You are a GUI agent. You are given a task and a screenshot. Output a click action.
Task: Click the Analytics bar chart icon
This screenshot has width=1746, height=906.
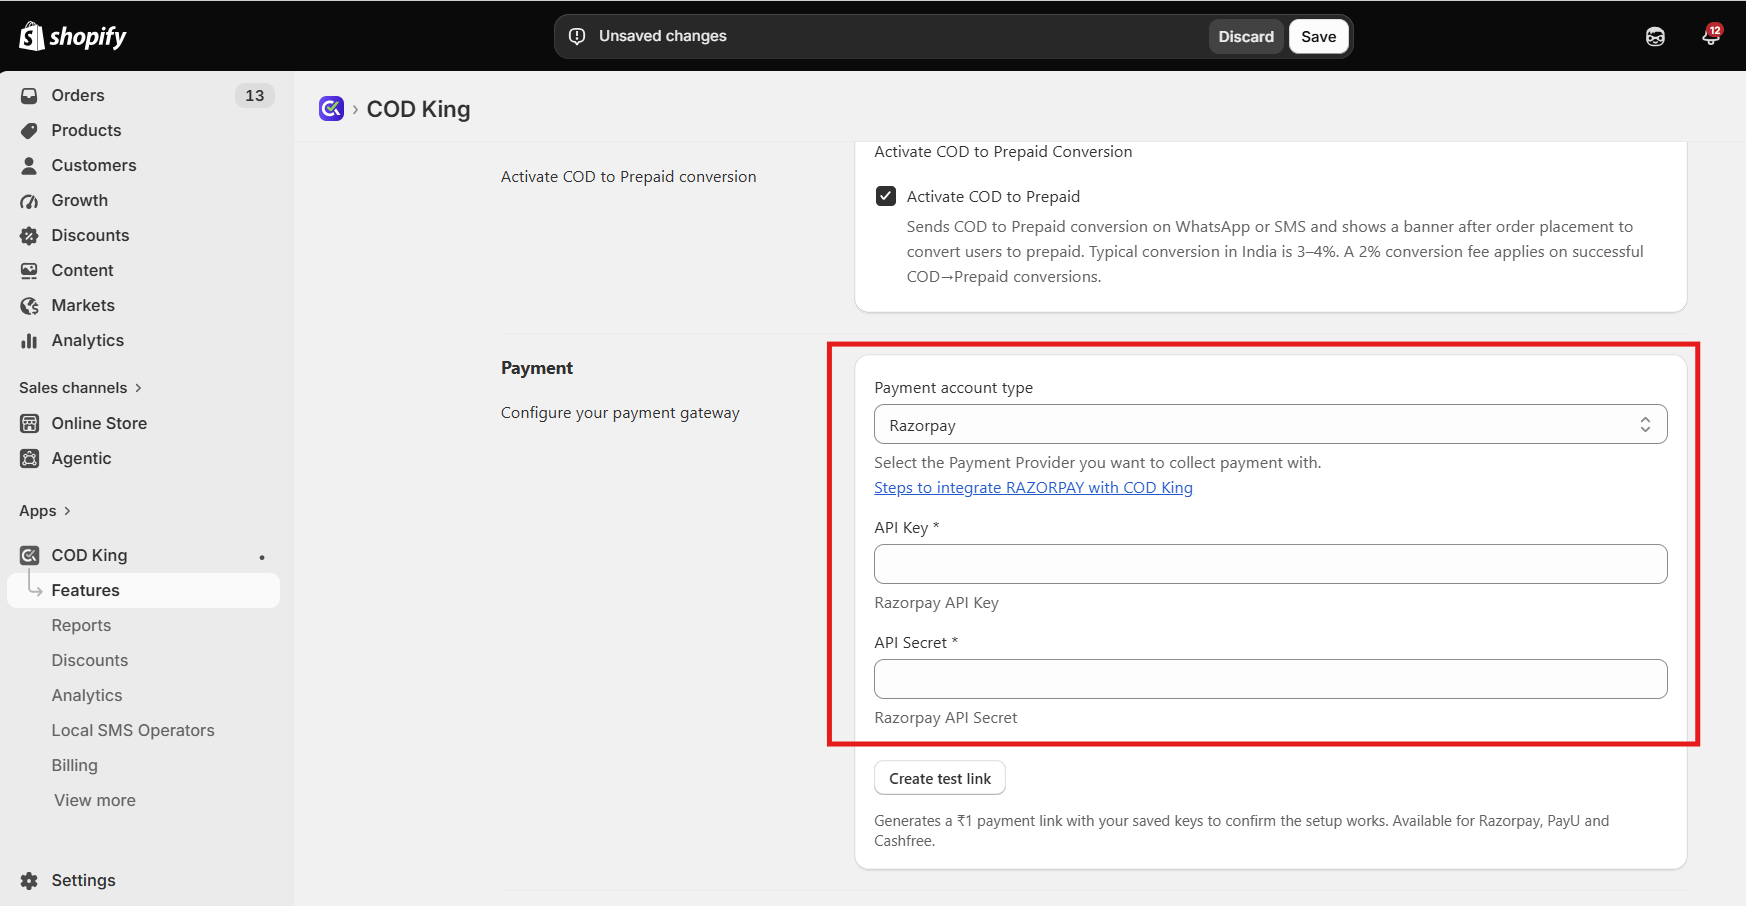[x=29, y=340]
